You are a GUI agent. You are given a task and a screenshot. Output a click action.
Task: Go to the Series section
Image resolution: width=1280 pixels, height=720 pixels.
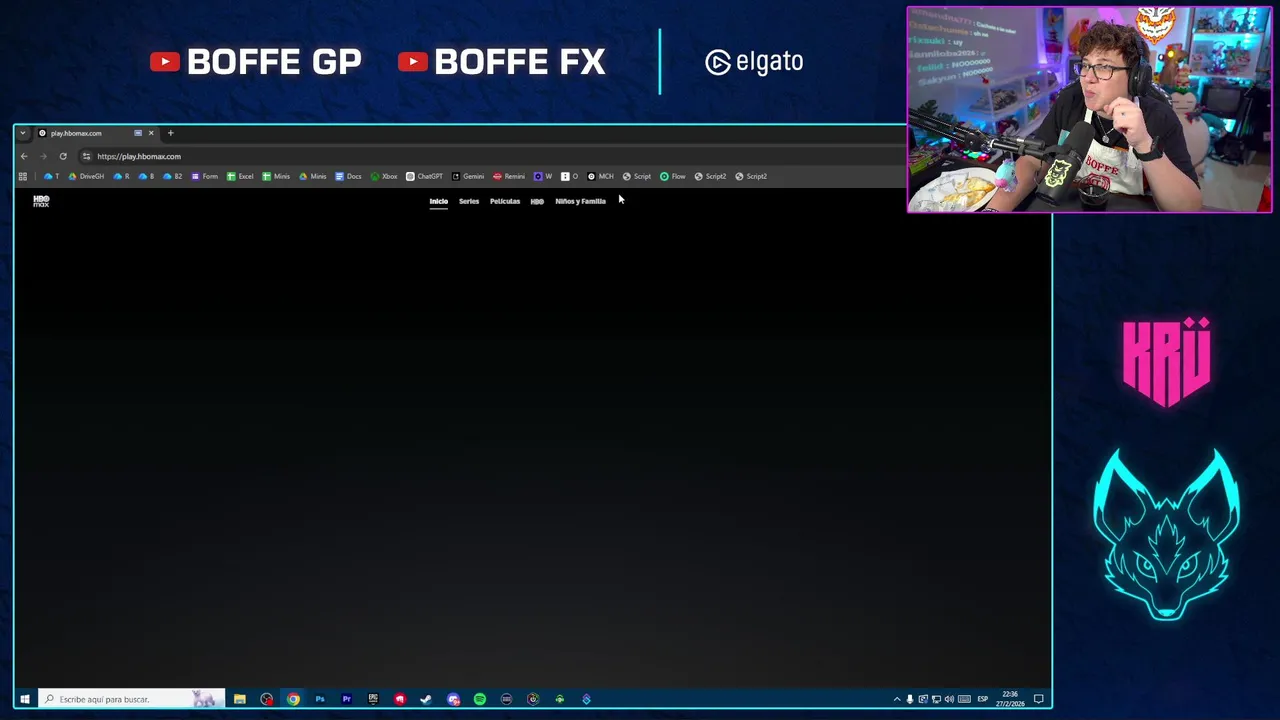pyautogui.click(x=469, y=201)
